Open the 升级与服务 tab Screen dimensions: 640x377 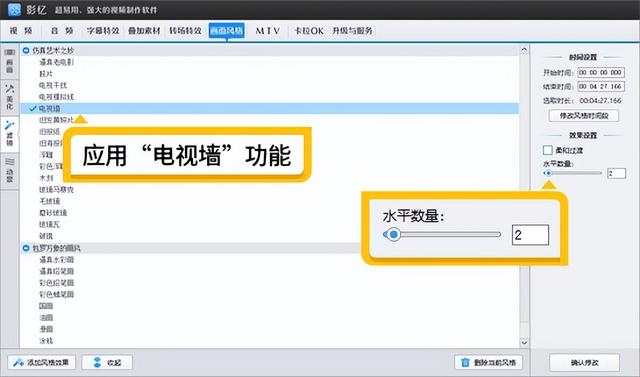pyautogui.click(x=352, y=31)
